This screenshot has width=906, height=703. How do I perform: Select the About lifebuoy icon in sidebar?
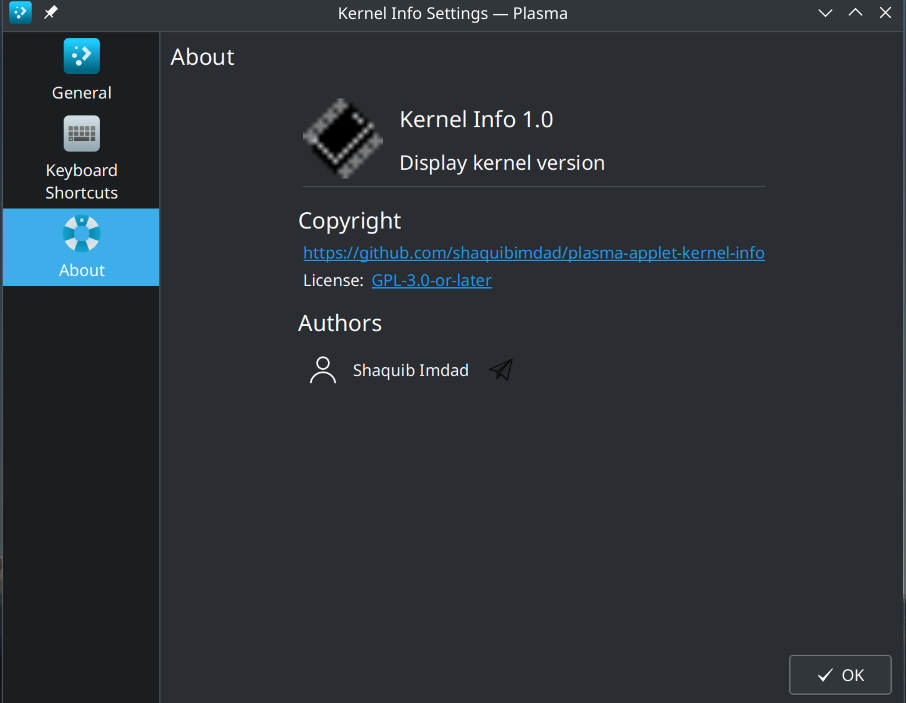[x=81, y=233]
